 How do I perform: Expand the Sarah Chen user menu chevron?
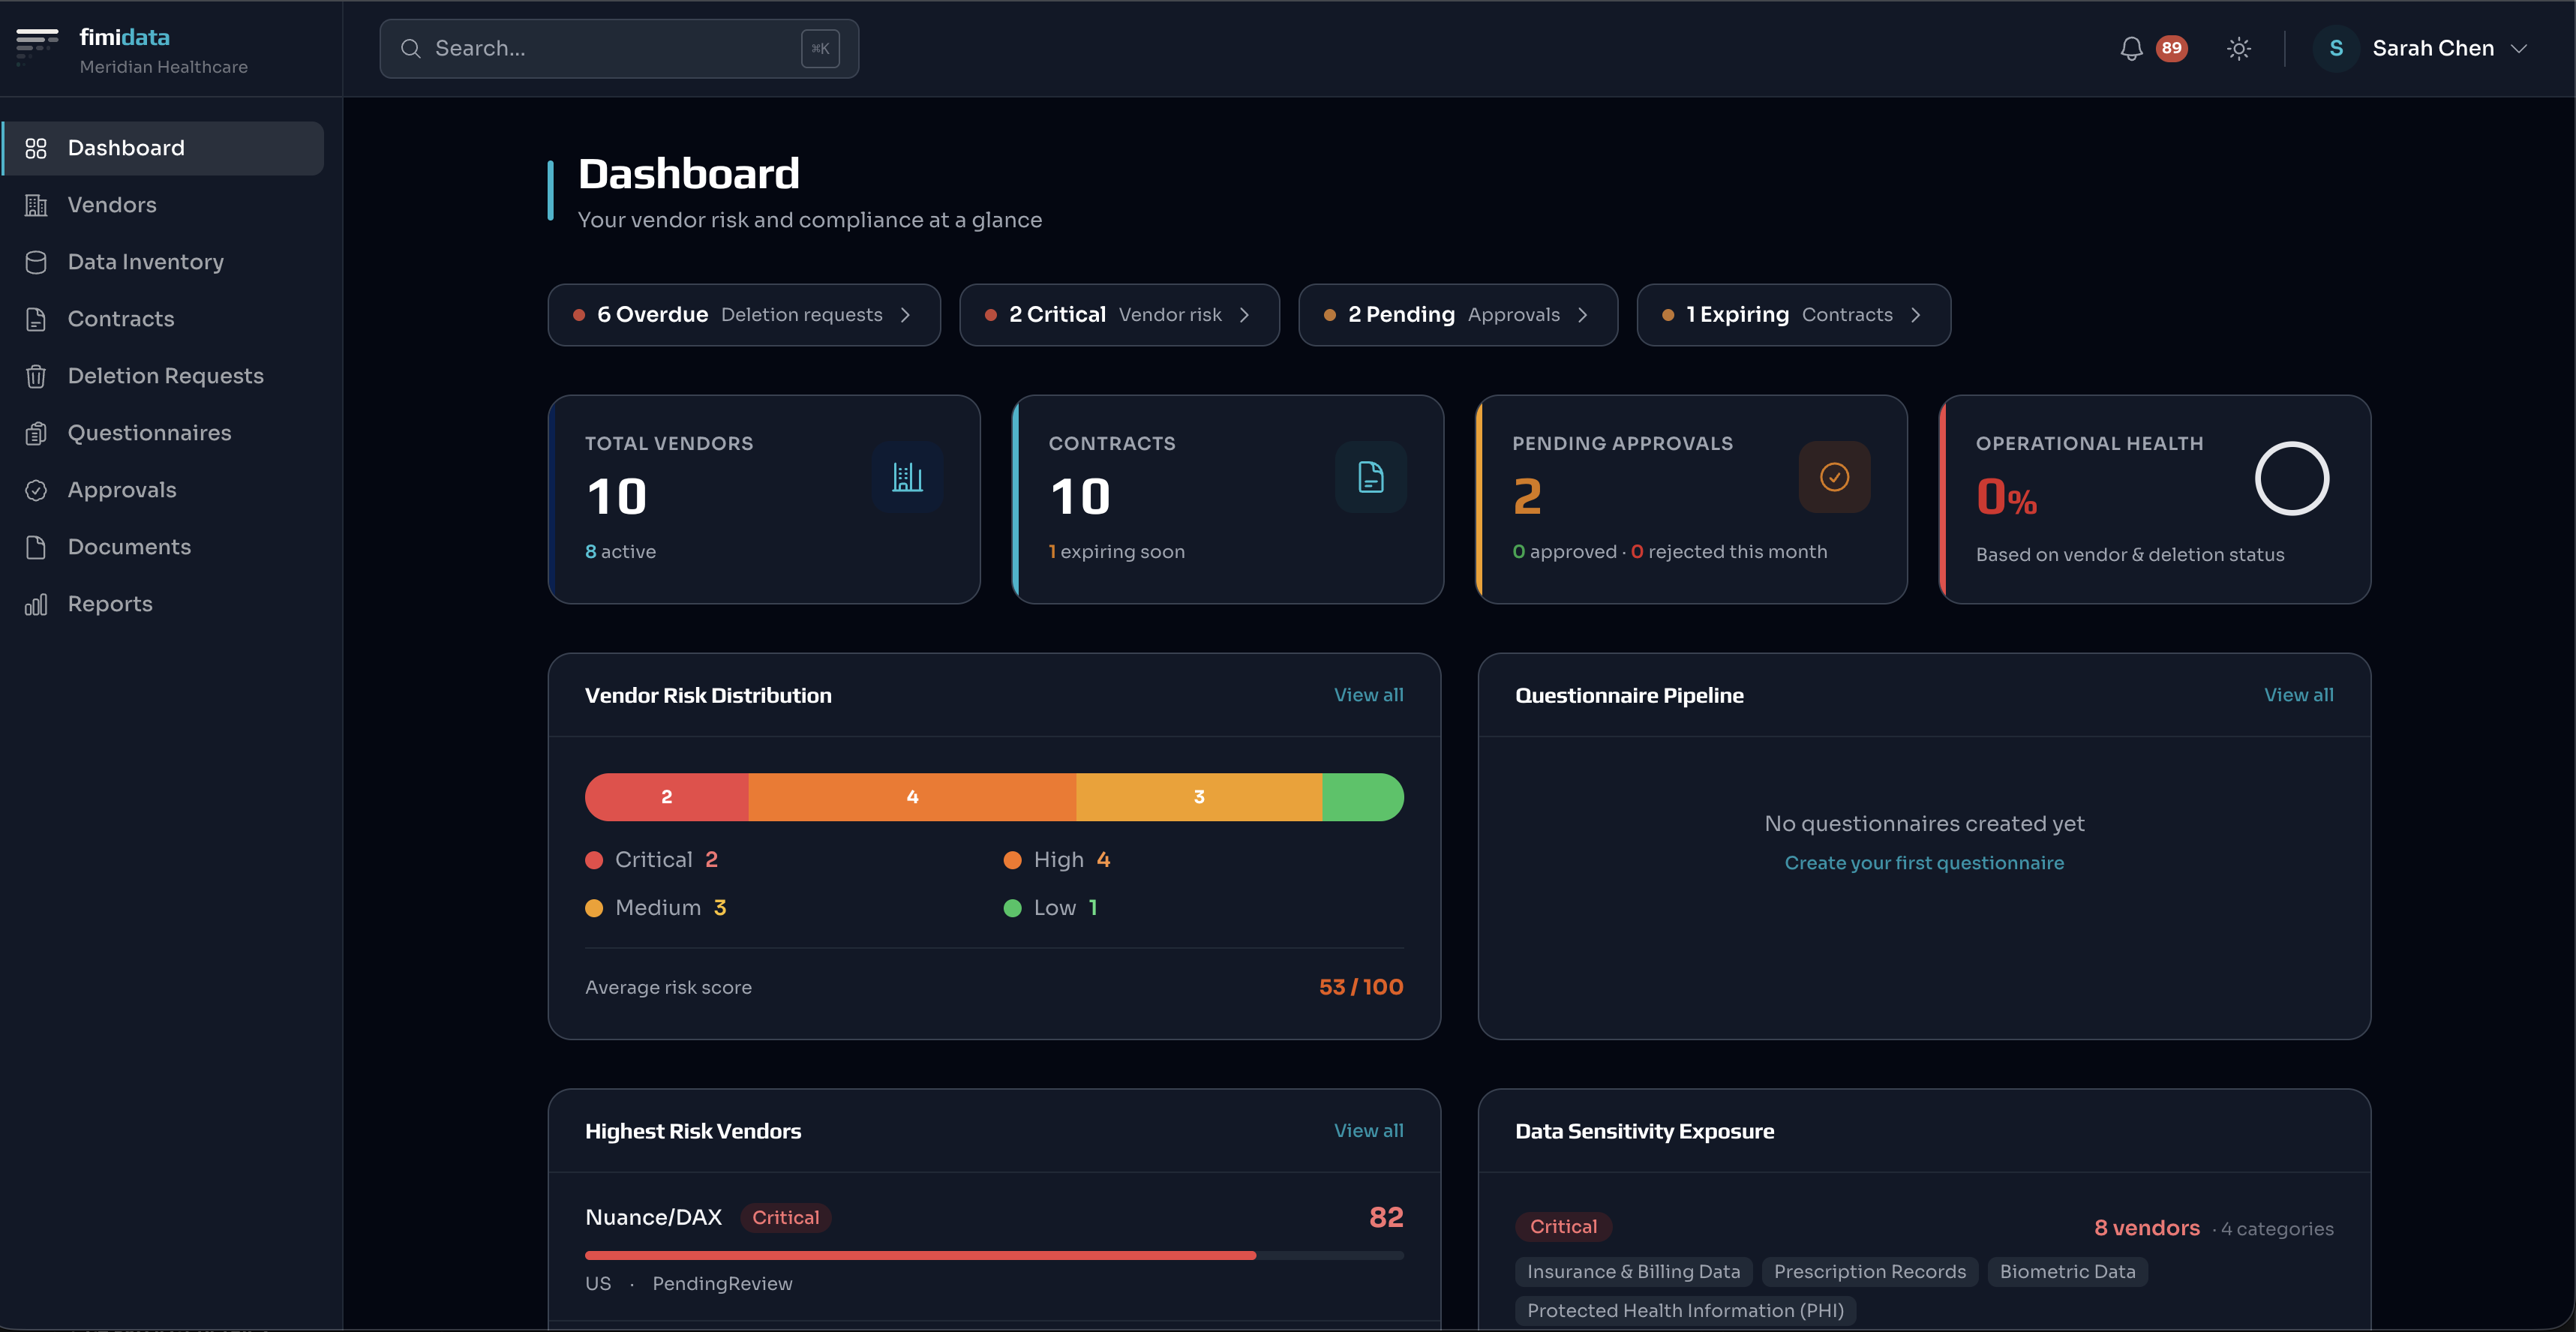click(2519, 48)
